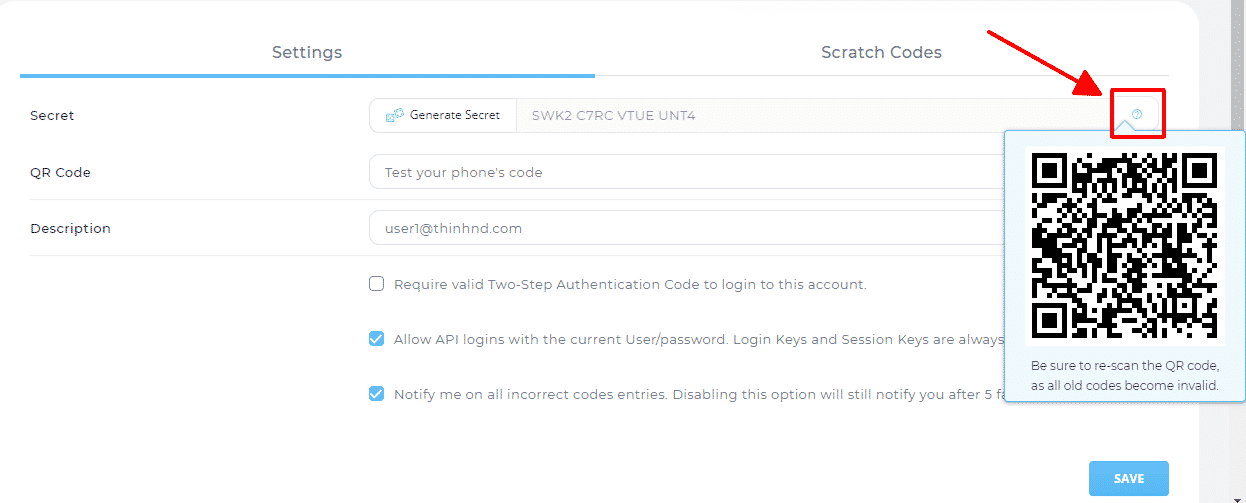1246x503 pixels.
Task: Click the vertical scrollbar on the right edge
Action: [x=1238, y=250]
